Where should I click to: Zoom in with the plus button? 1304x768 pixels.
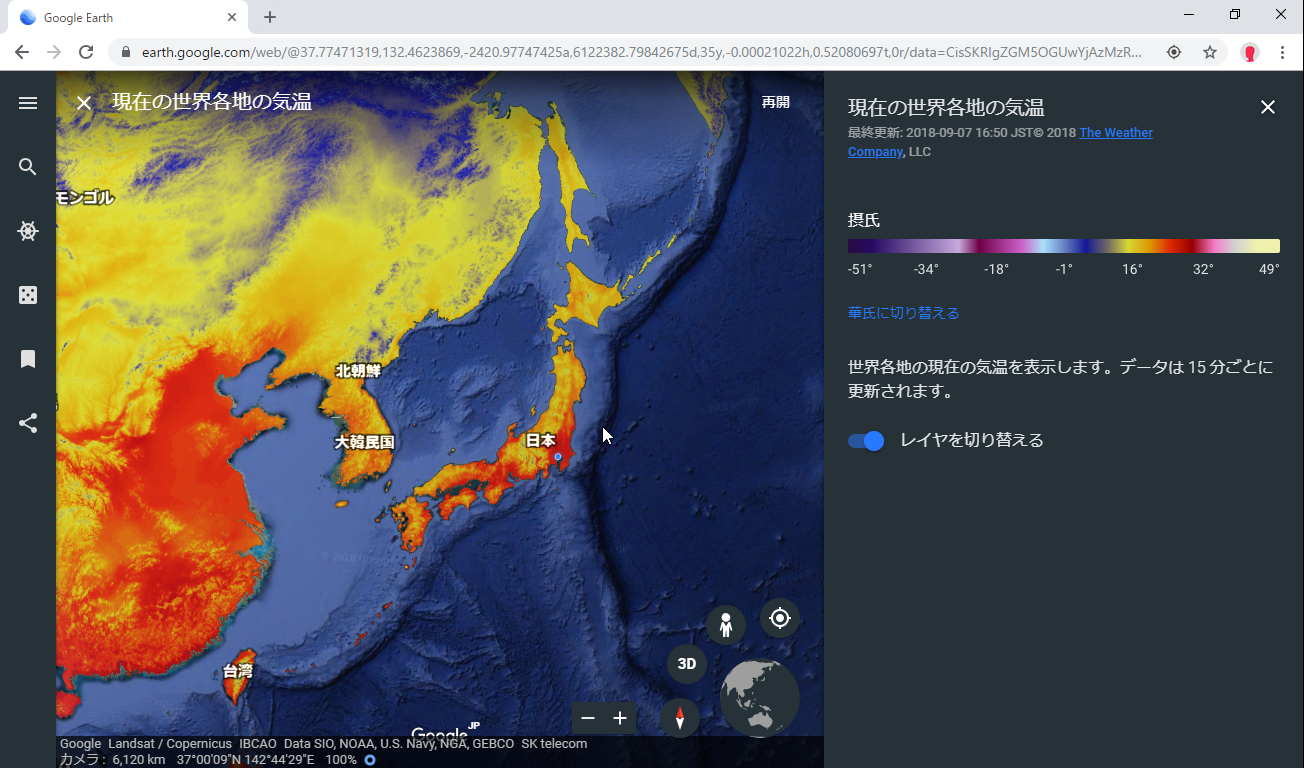620,718
